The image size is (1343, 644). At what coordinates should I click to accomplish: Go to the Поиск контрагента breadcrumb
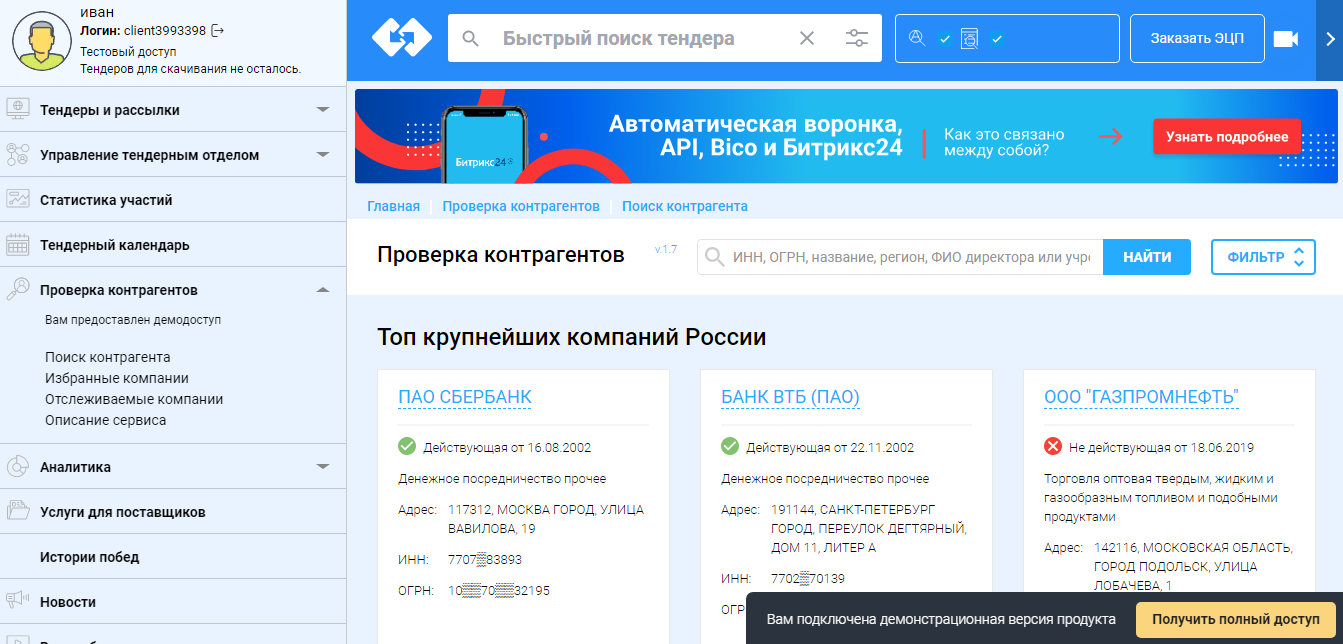point(685,206)
